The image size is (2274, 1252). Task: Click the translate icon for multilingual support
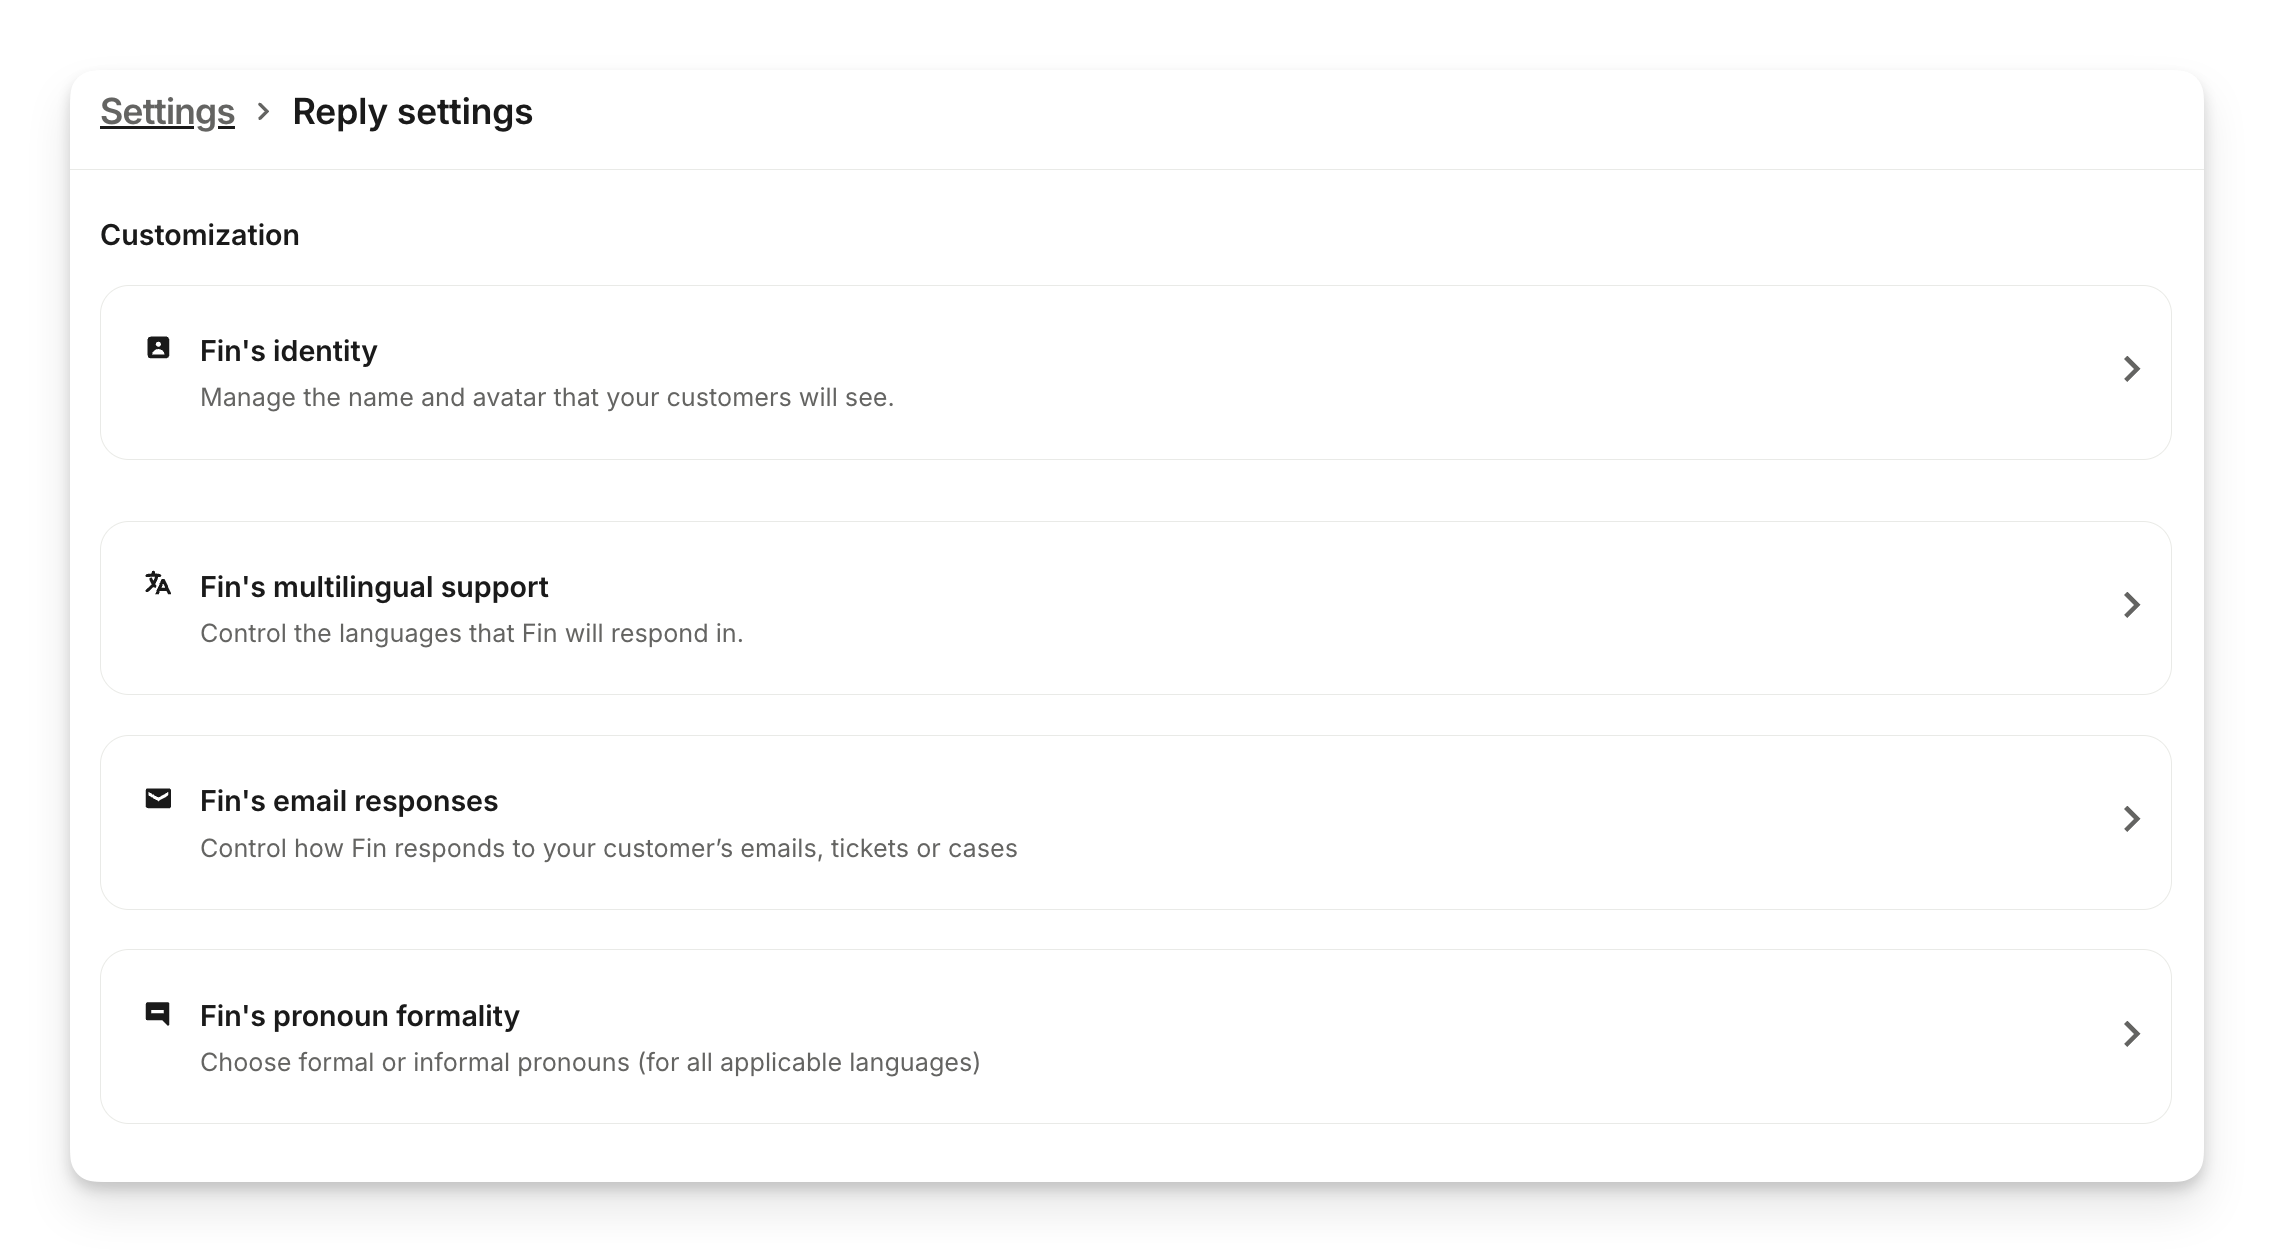pyautogui.click(x=158, y=583)
